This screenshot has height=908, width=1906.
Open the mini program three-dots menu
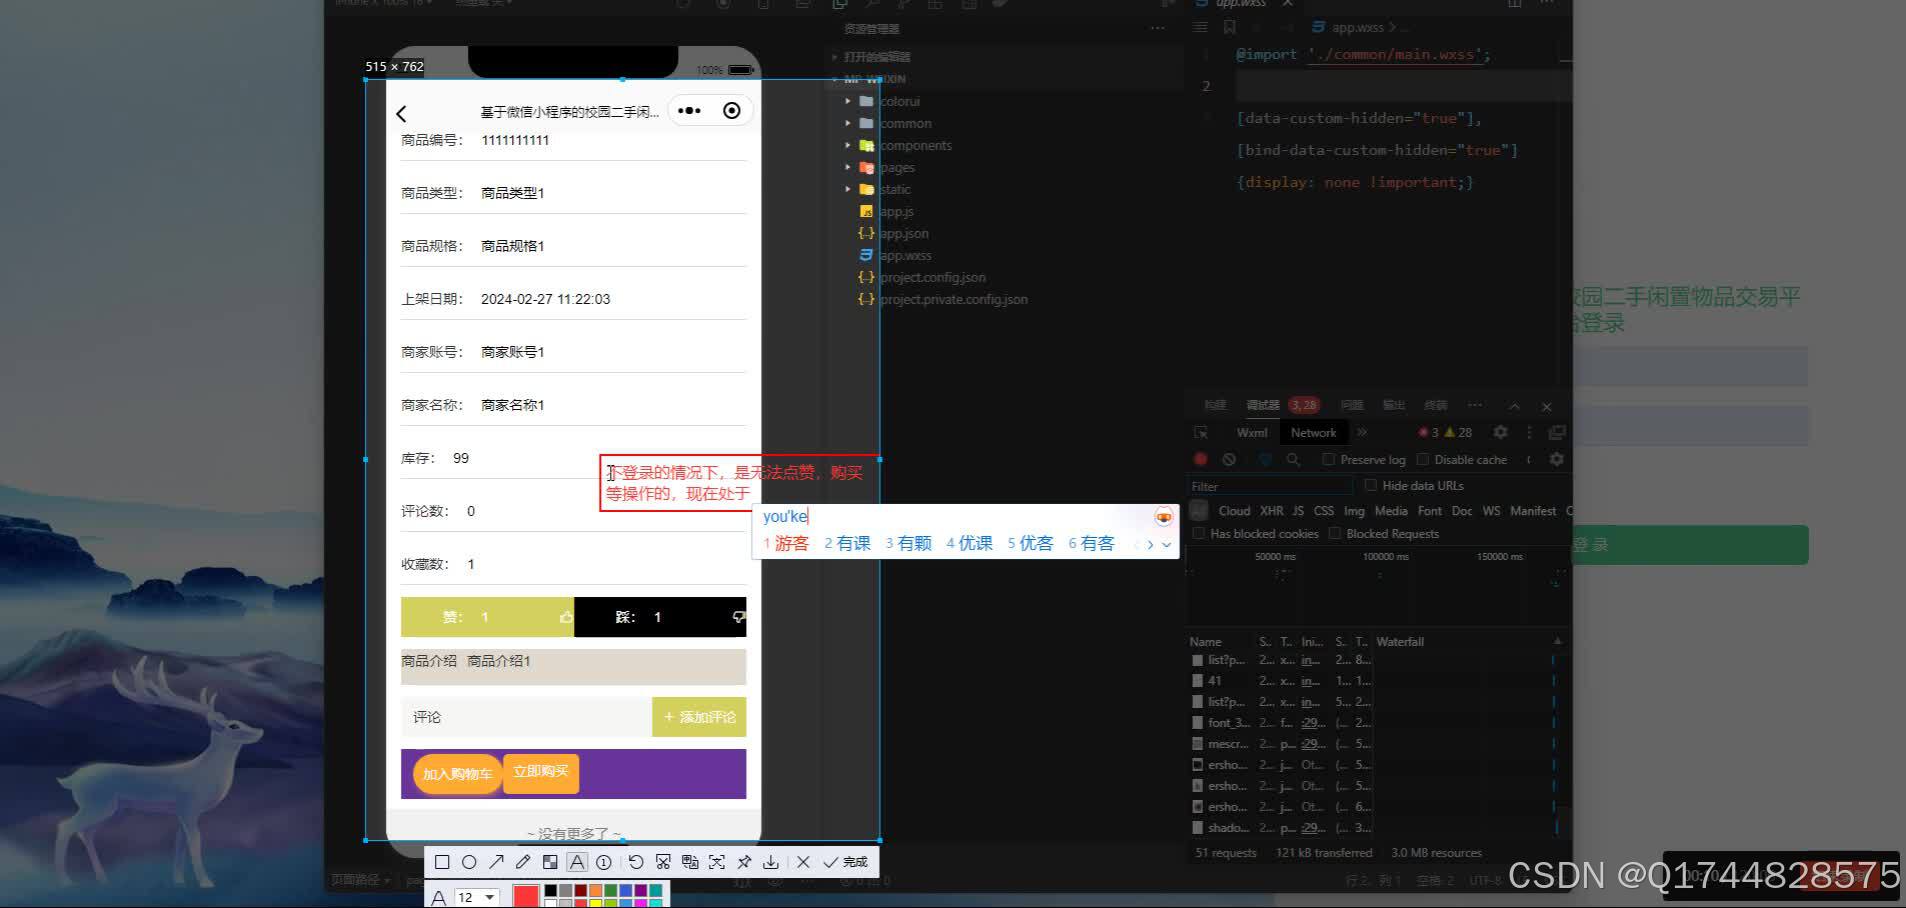[689, 111]
